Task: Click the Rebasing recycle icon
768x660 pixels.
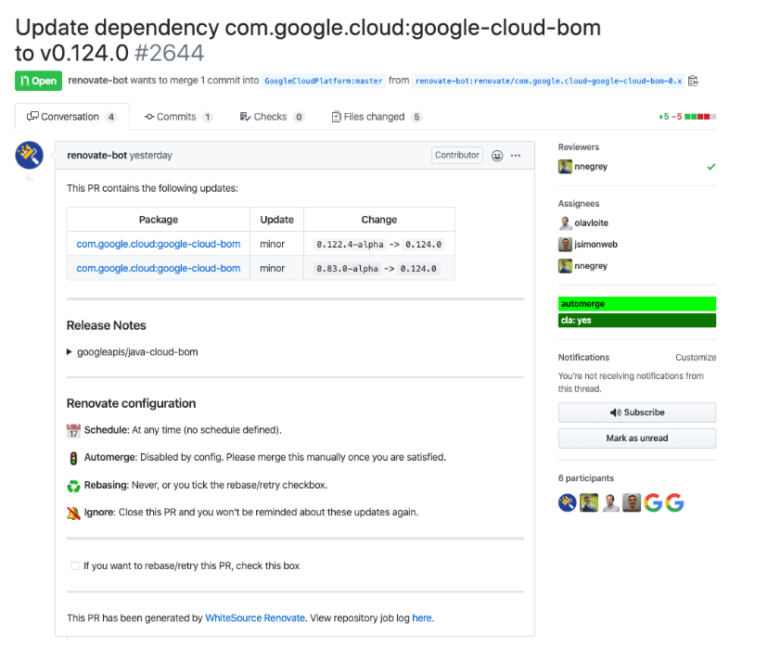Action: tap(73, 486)
